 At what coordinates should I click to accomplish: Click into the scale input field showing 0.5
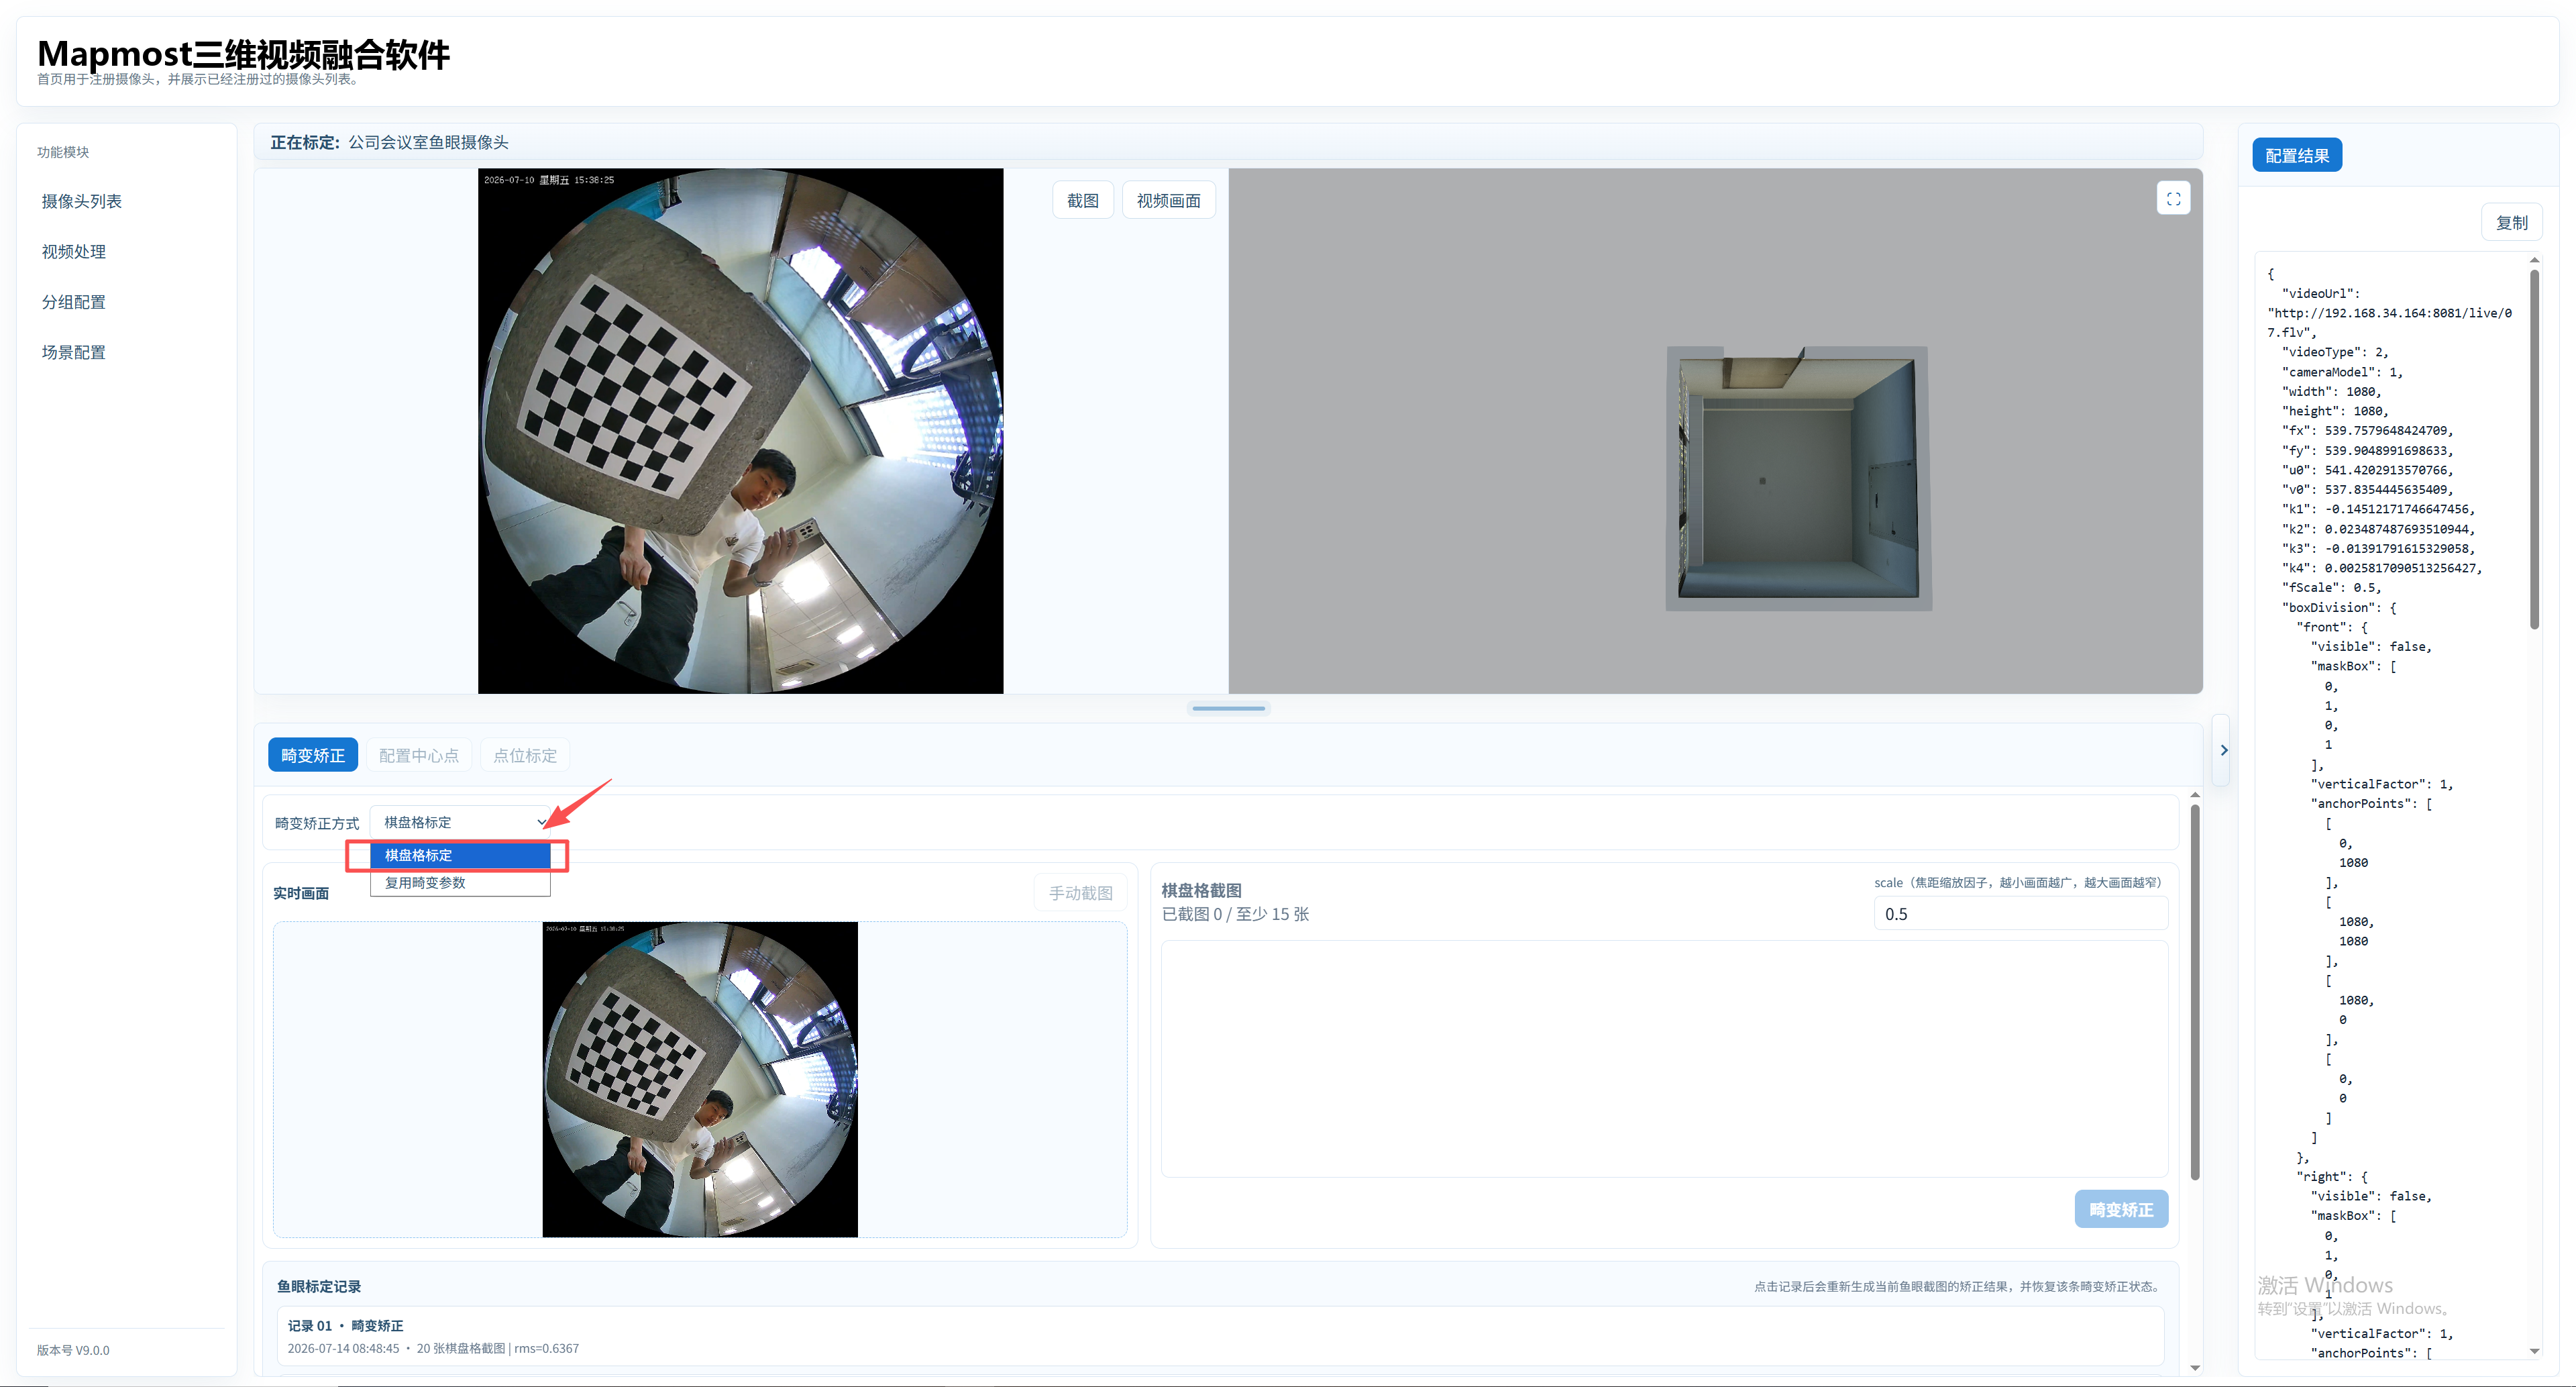coord(2020,914)
